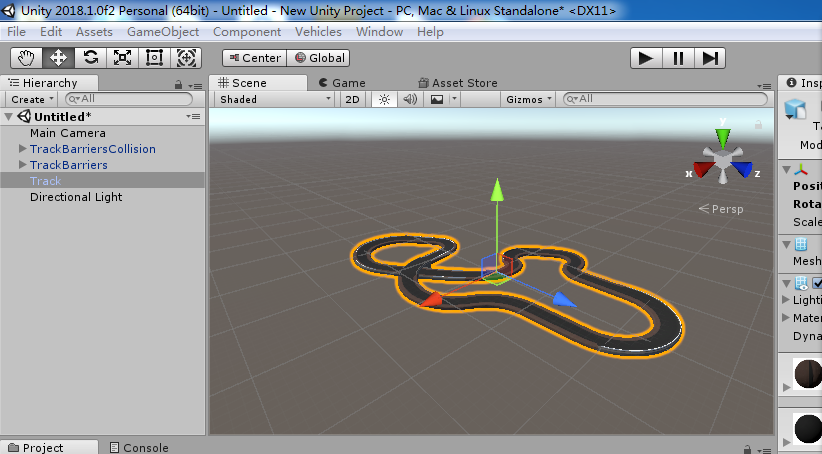
Task: Toggle scene audio speaker button
Action: pos(409,99)
